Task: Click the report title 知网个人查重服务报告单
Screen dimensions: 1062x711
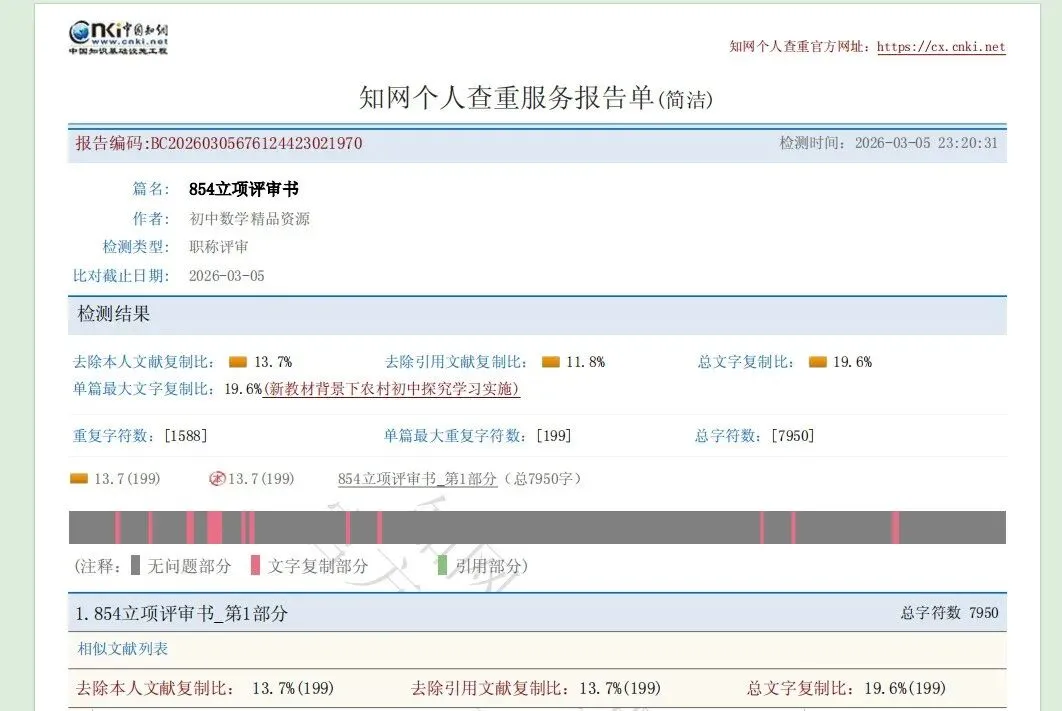Action: [505, 98]
